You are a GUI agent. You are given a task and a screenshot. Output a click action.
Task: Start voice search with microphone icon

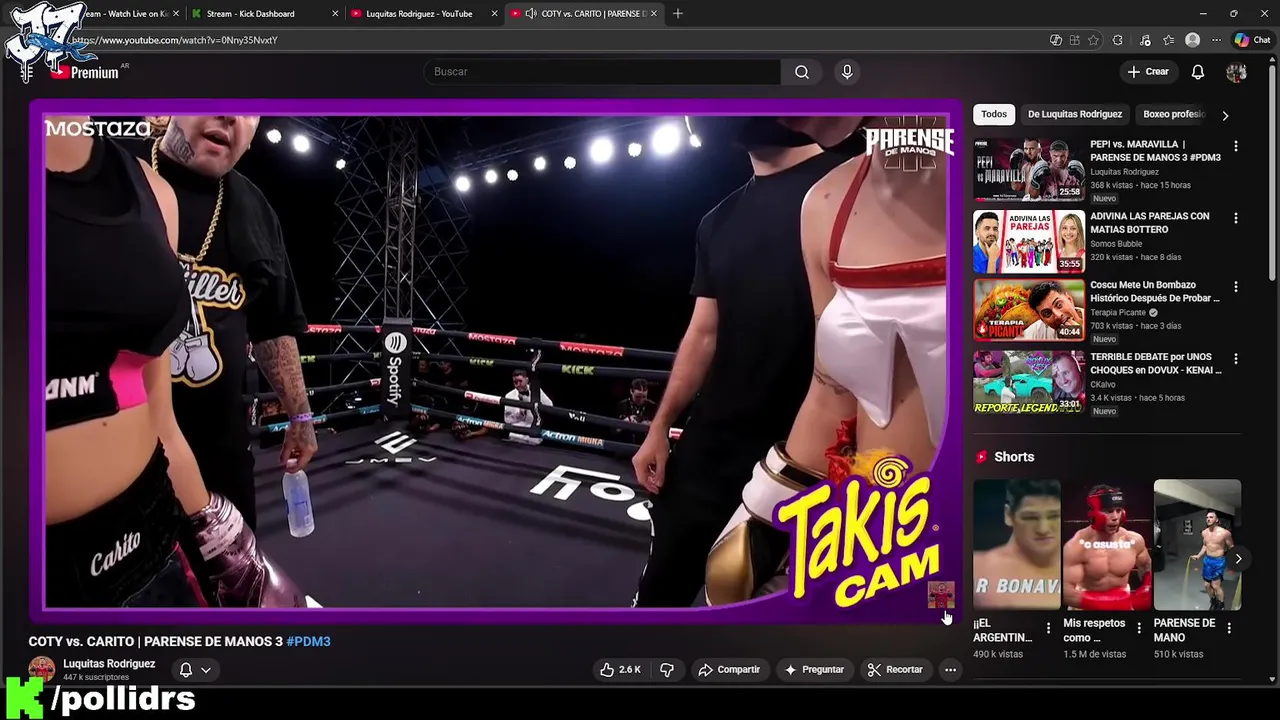[847, 72]
